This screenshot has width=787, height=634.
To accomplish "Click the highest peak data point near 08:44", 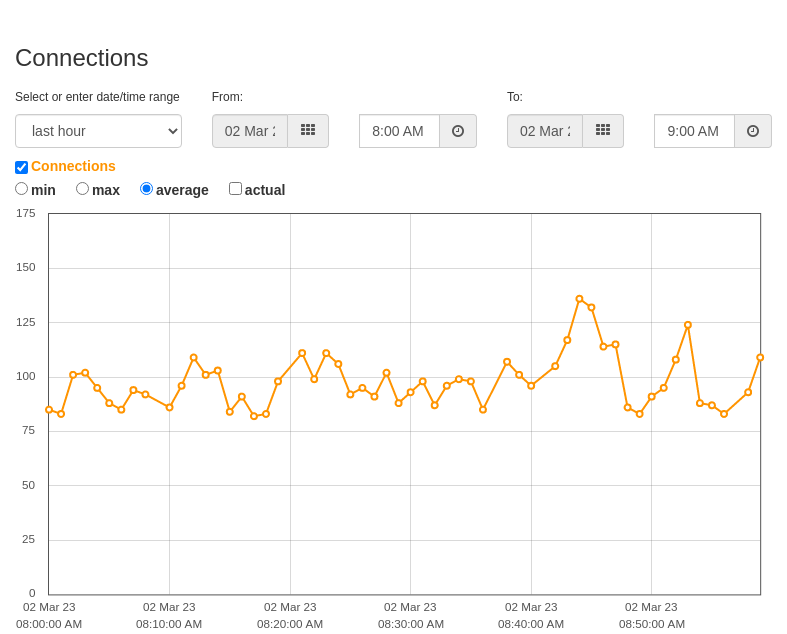I will [x=579, y=299].
